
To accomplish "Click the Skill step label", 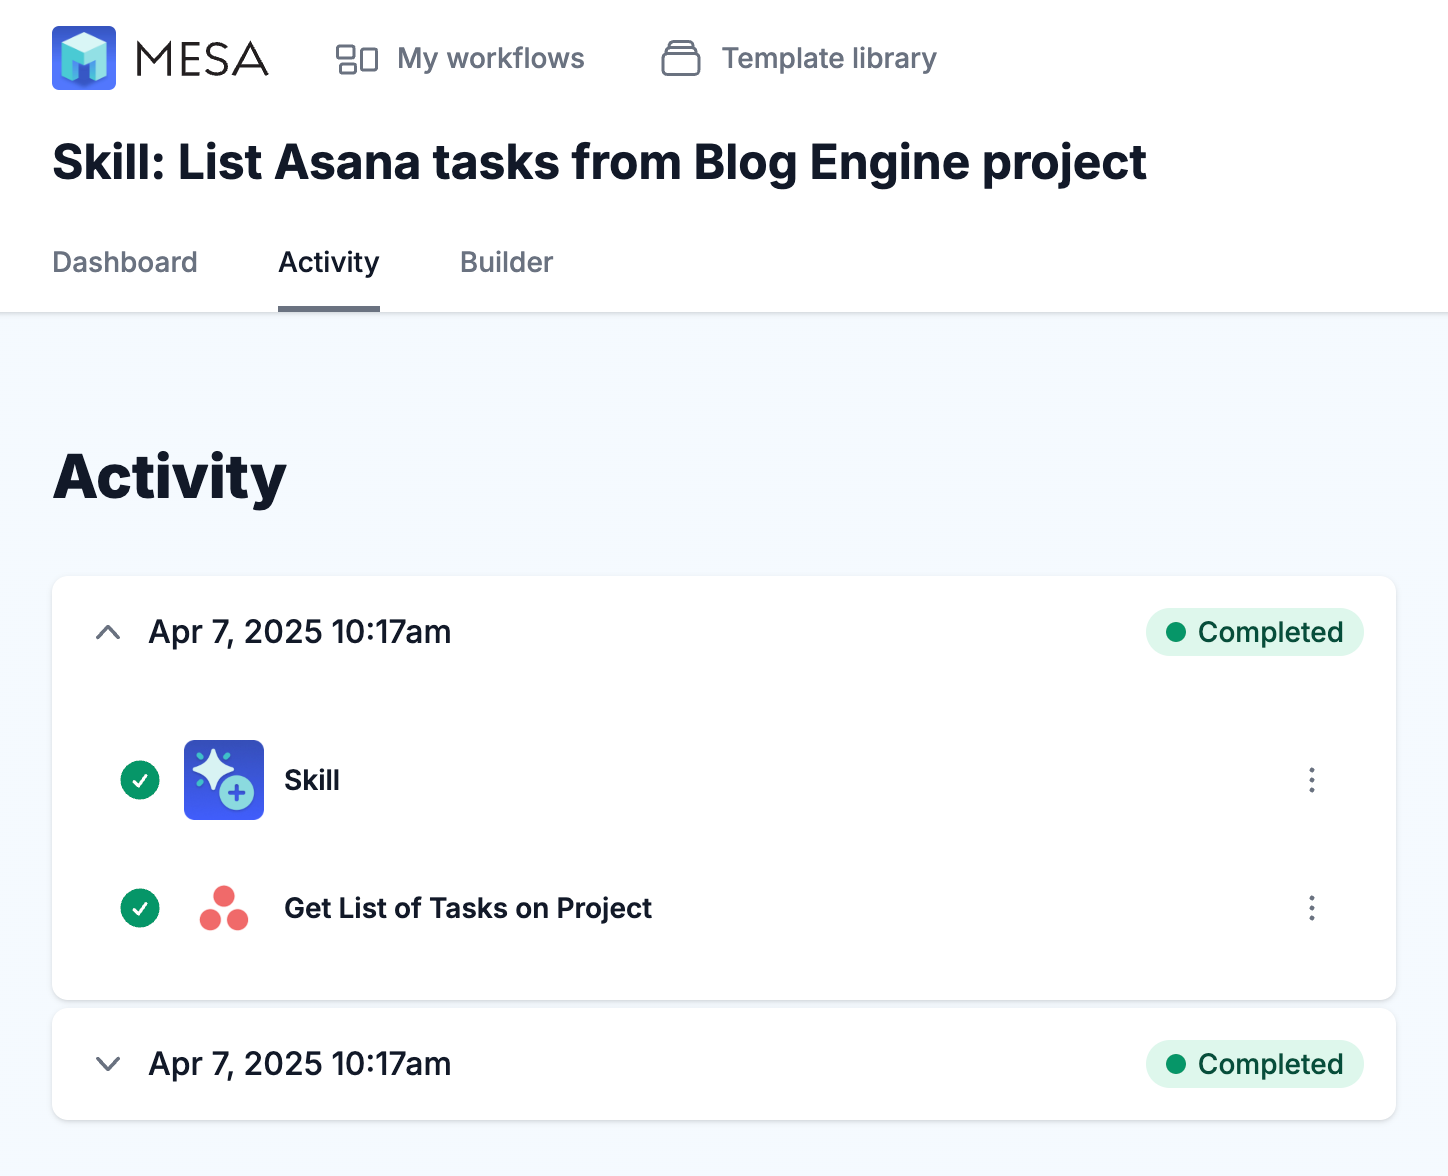I will point(312,780).
